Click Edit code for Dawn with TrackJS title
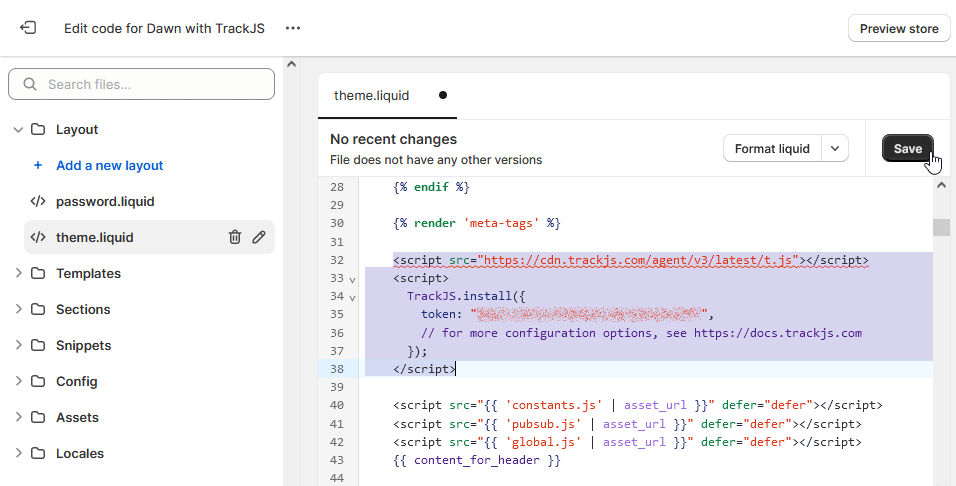 pyautogui.click(x=165, y=28)
